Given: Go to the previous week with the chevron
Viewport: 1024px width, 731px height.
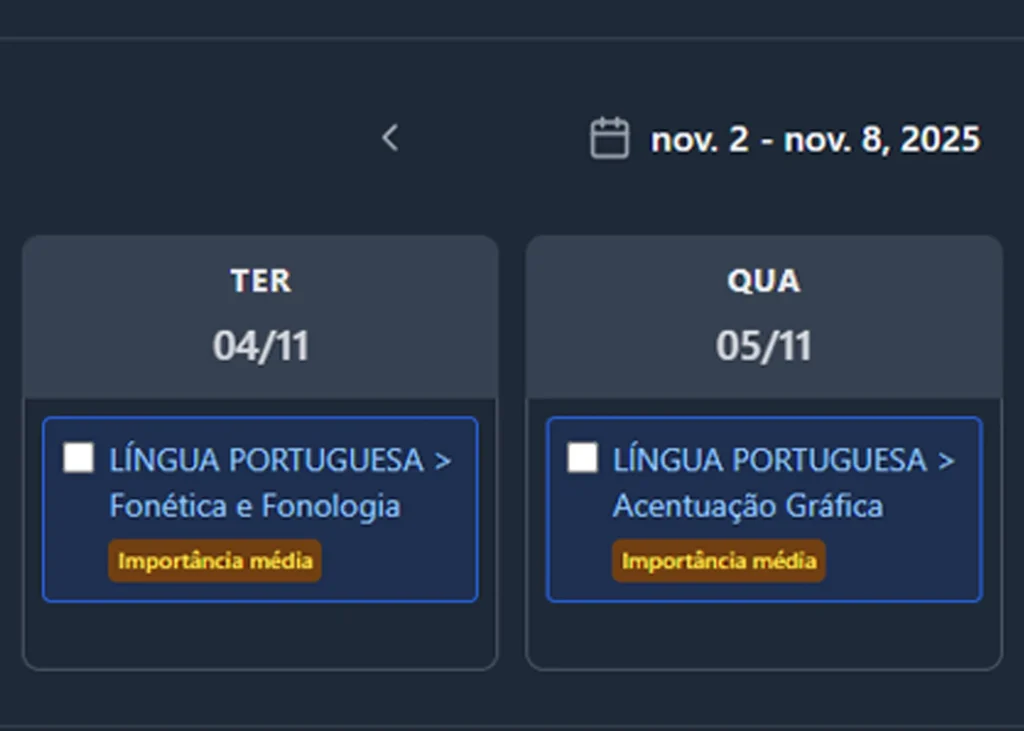Looking at the screenshot, I should point(390,138).
